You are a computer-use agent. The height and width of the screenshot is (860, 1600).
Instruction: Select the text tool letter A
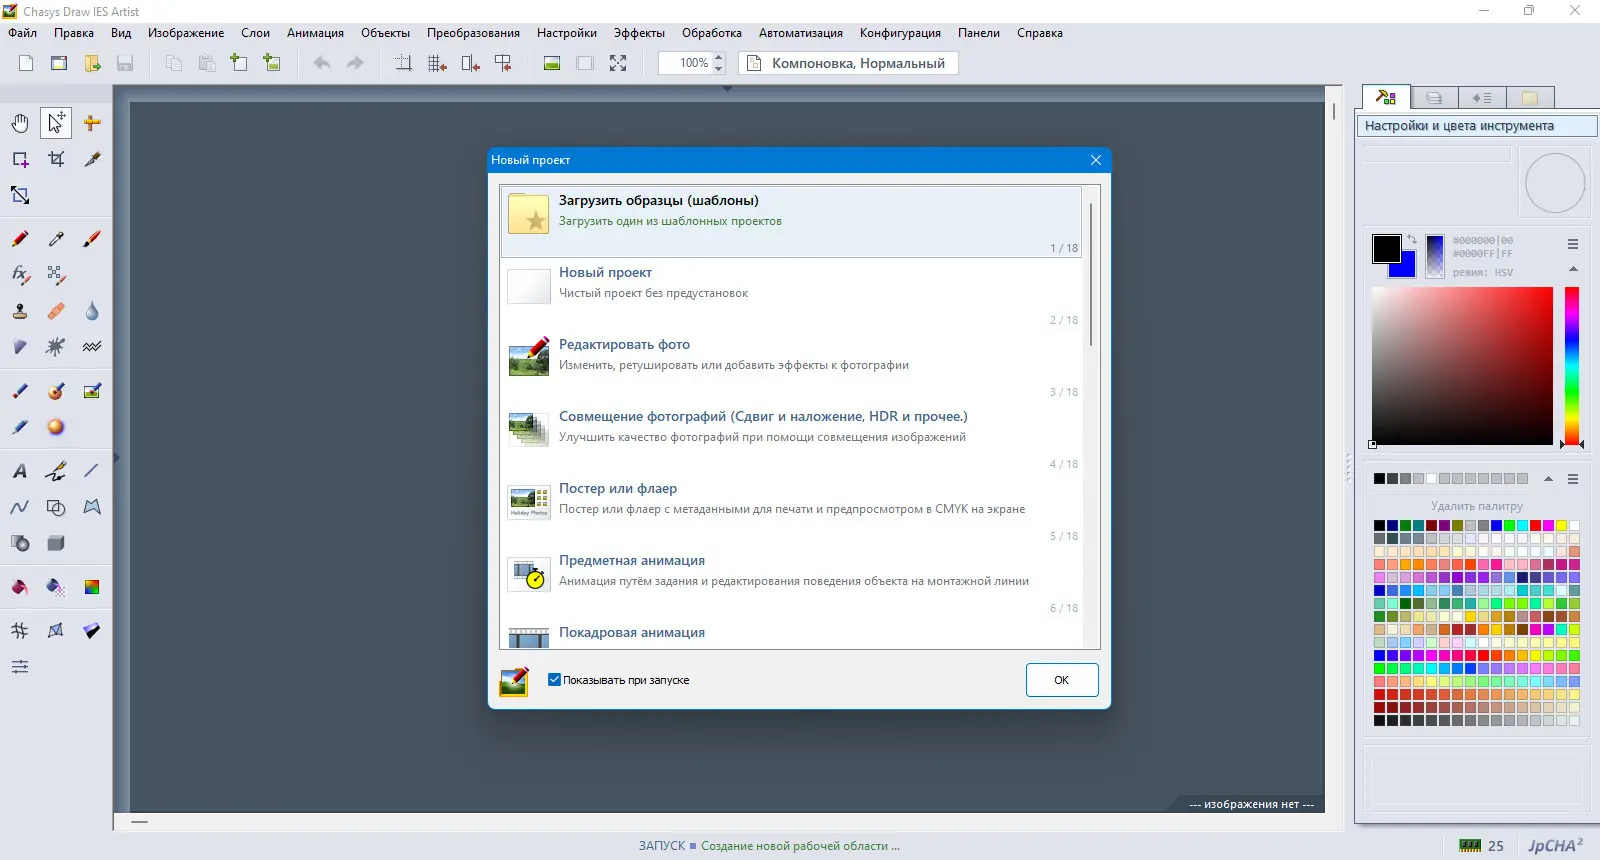(20, 471)
